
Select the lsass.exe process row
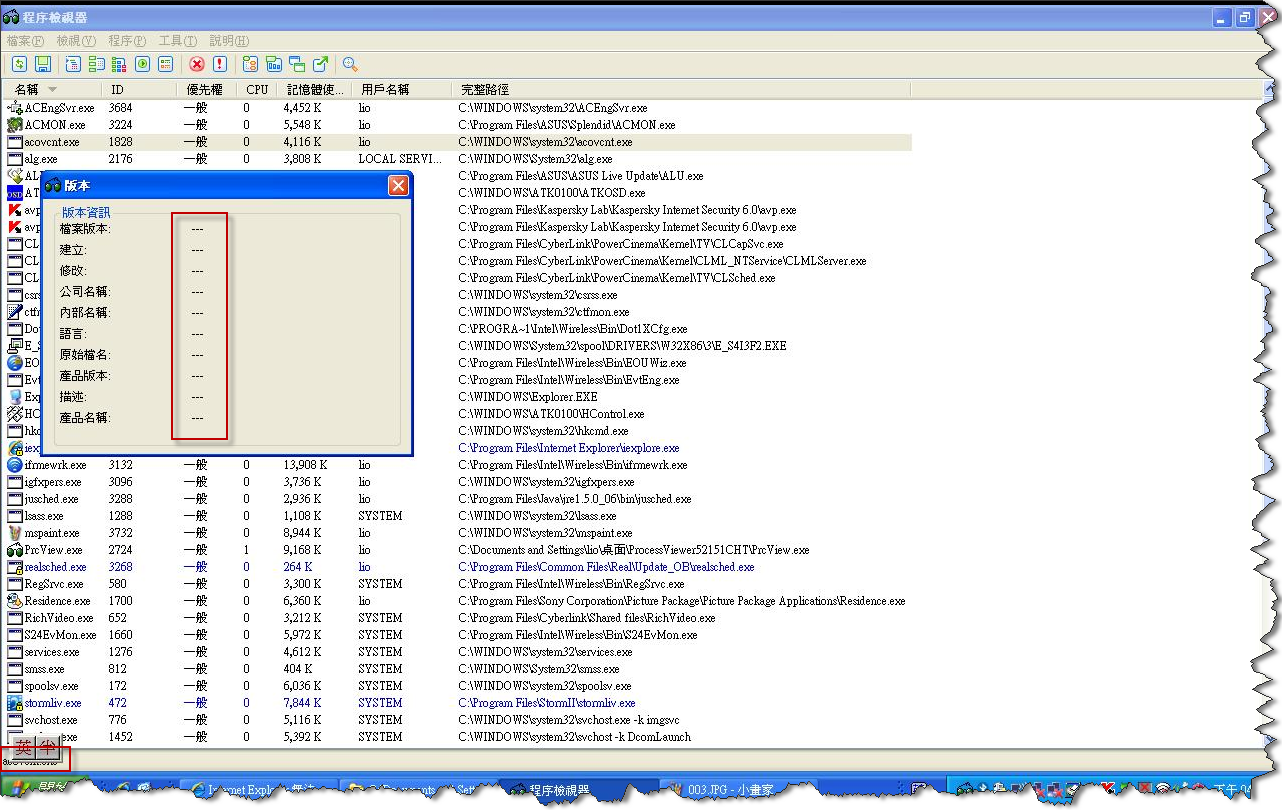[x=458, y=516]
